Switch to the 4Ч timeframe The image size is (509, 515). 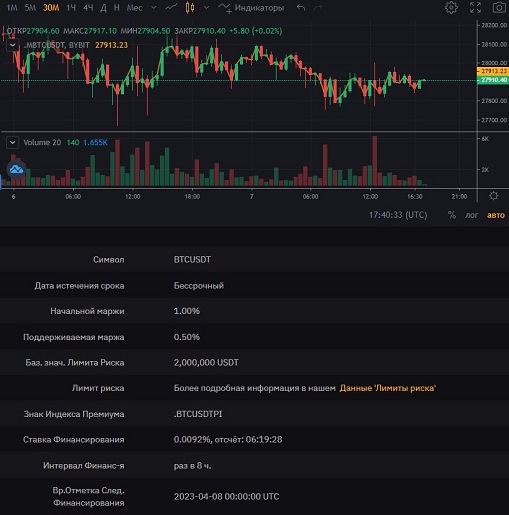pos(88,8)
